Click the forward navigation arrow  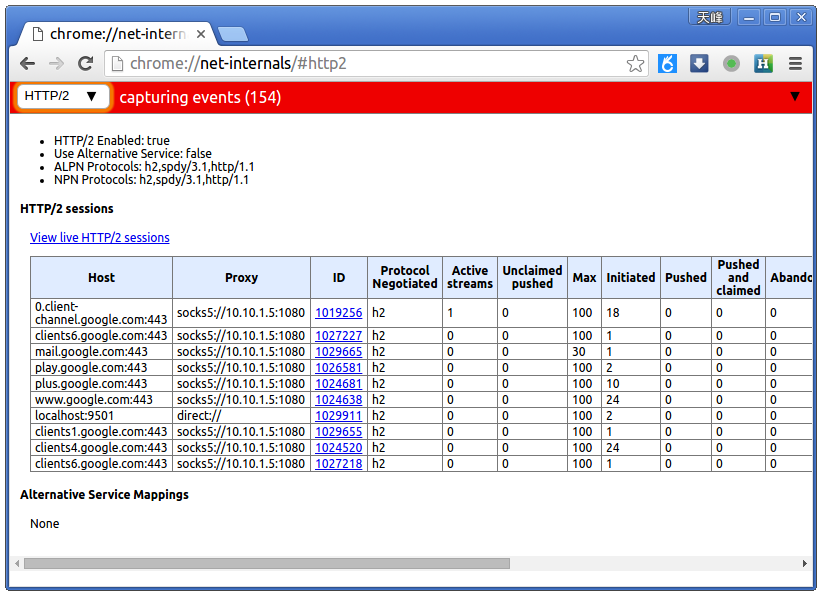[56, 64]
